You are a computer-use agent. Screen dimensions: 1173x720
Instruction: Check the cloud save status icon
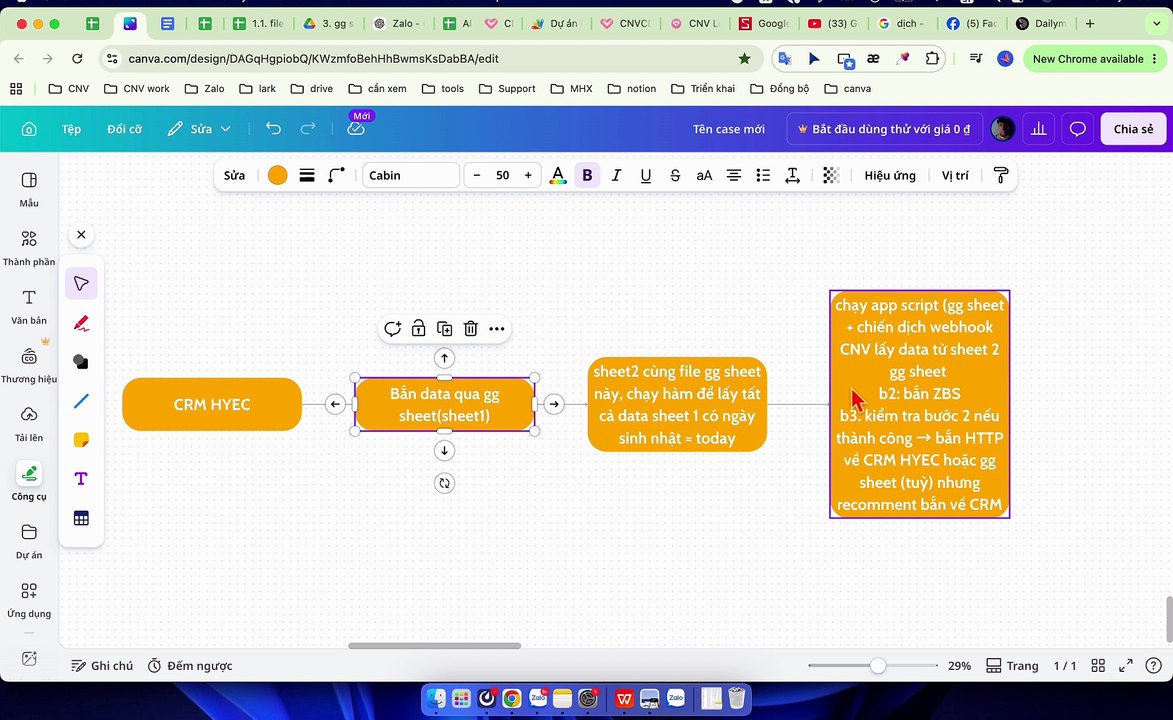pyautogui.click(x=356, y=129)
